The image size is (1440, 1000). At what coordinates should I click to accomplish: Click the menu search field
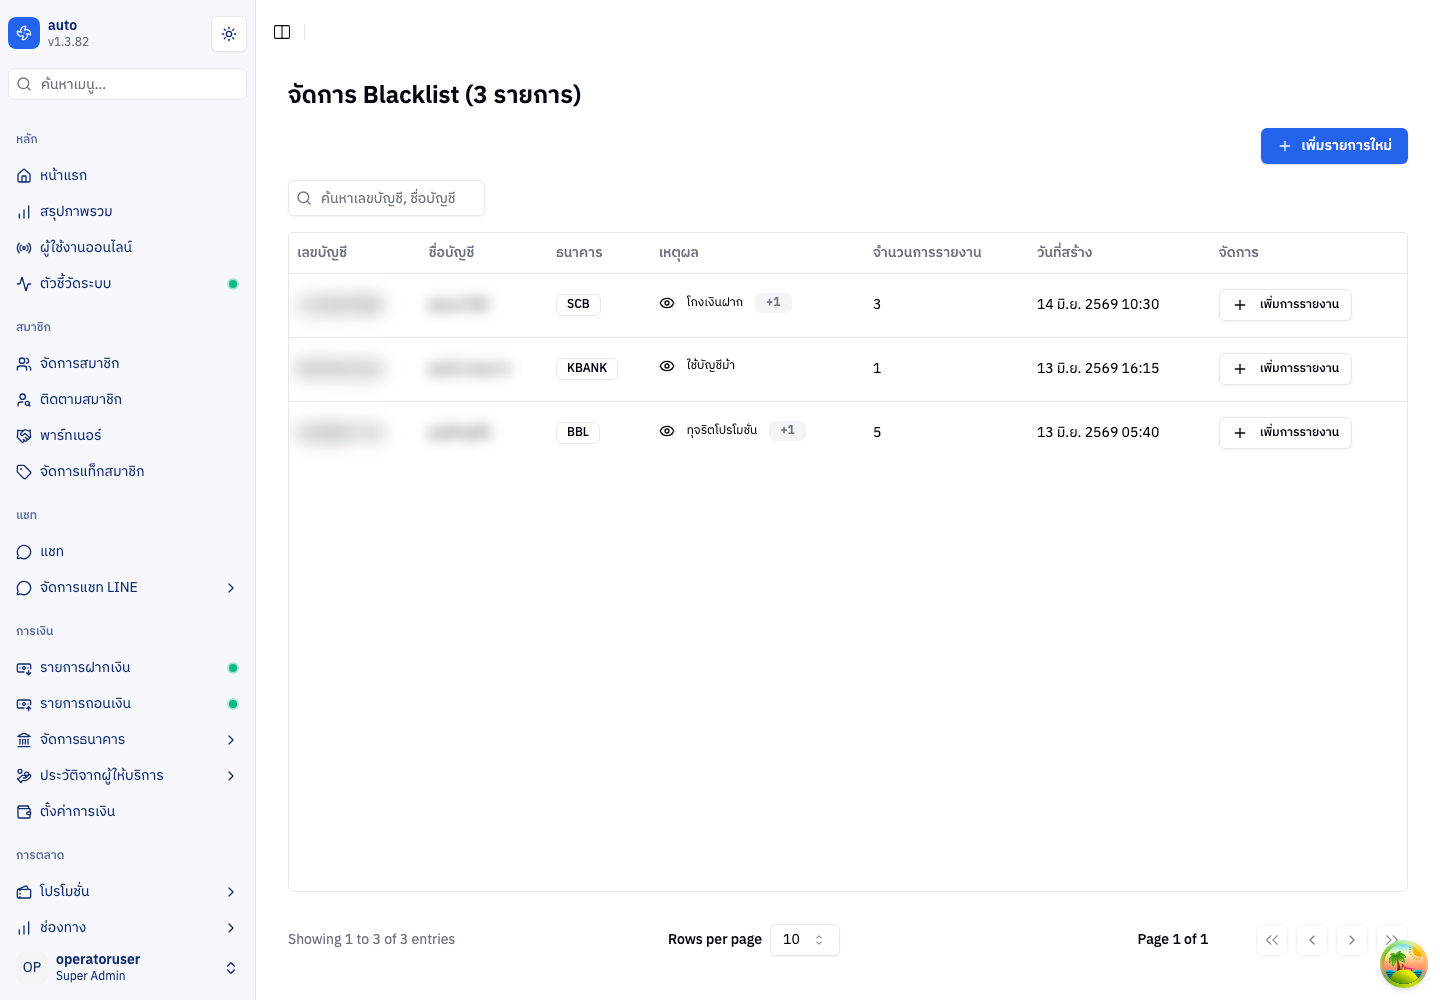tap(128, 84)
